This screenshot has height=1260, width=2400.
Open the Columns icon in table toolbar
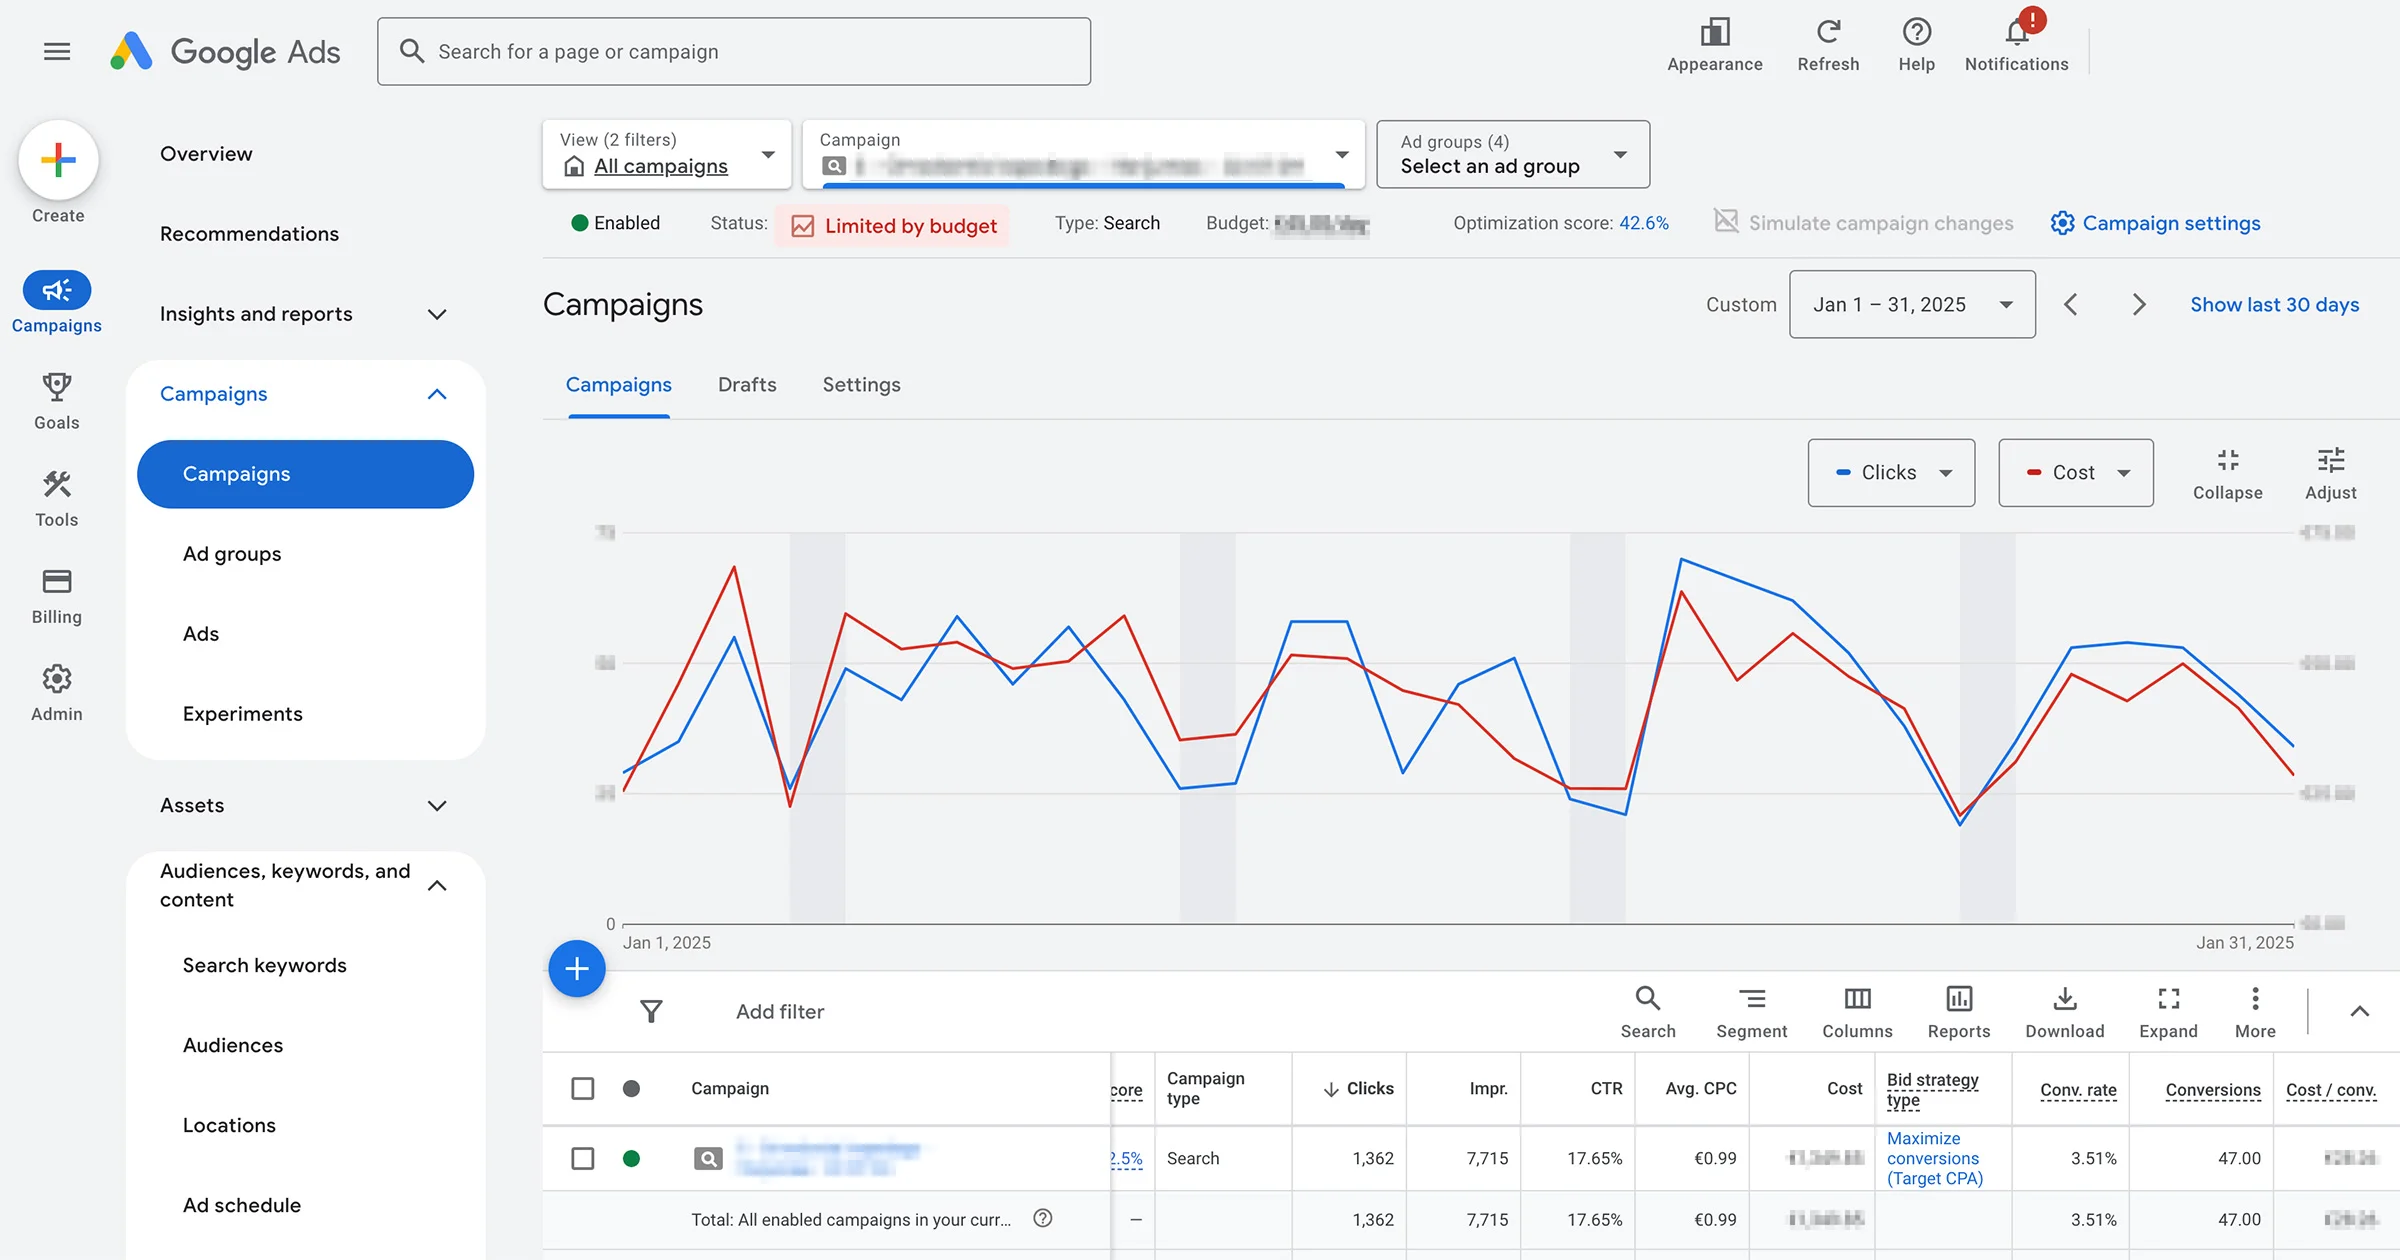tap(1857, 1000)
